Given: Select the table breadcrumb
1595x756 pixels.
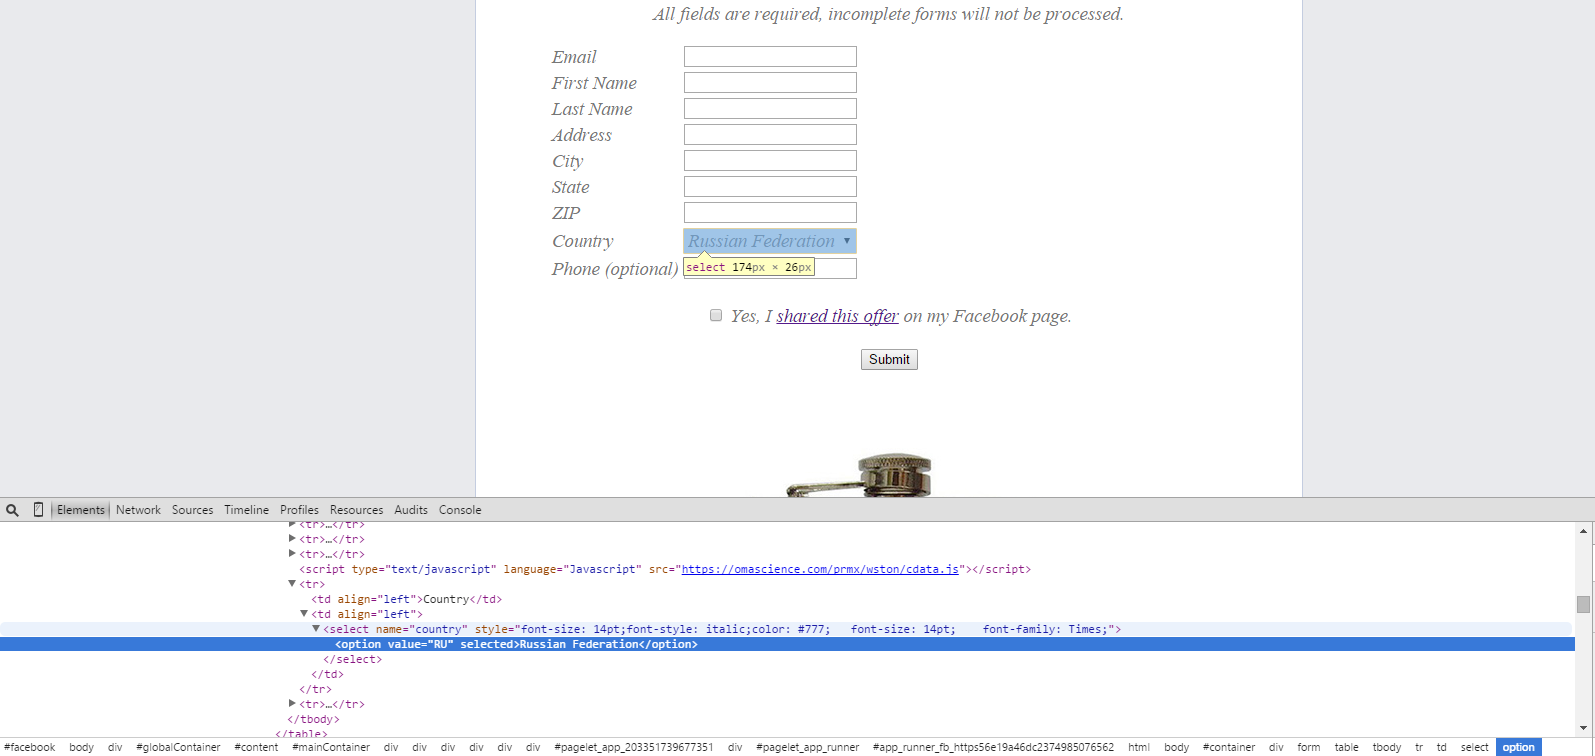Looking at the screenshot, I should 1347,747.
